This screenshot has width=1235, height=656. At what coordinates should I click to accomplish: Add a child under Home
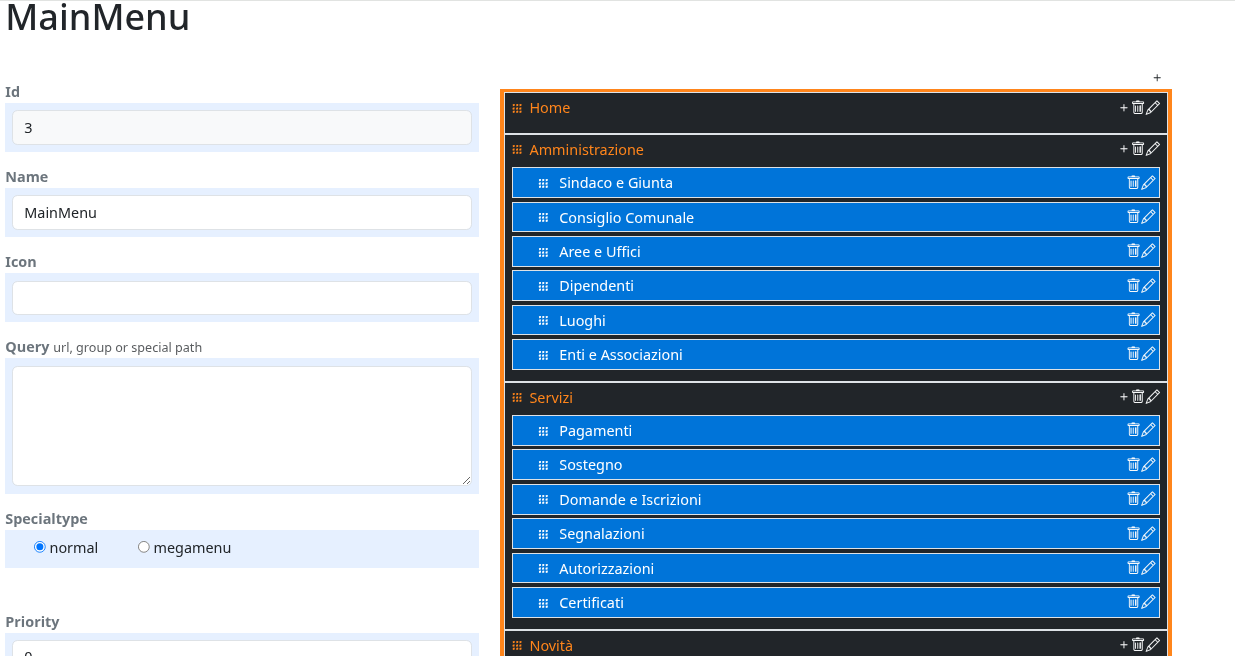pyautogui.click(x=1124, y=107)
